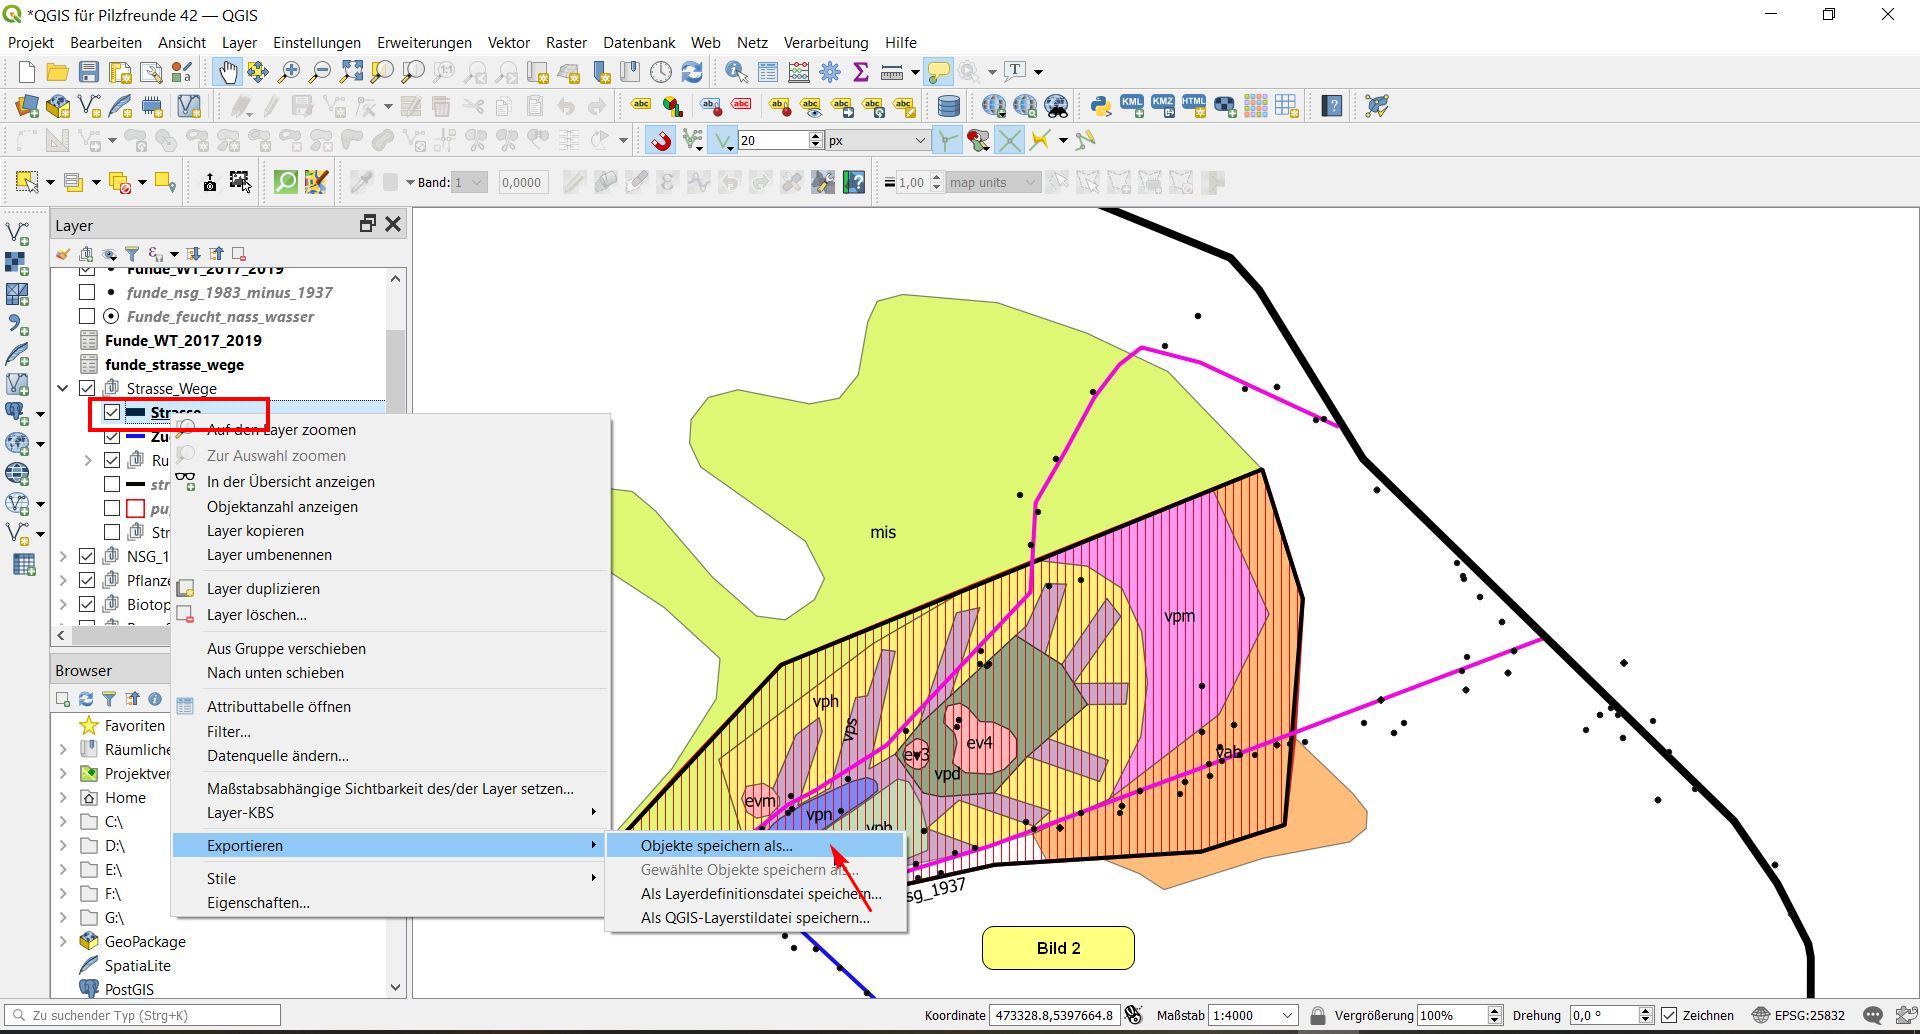Open the snapping tolerance px unit dropdown
Image resolution: width=1920 pixels, height=1034 pixels.
tap(920, 141)
